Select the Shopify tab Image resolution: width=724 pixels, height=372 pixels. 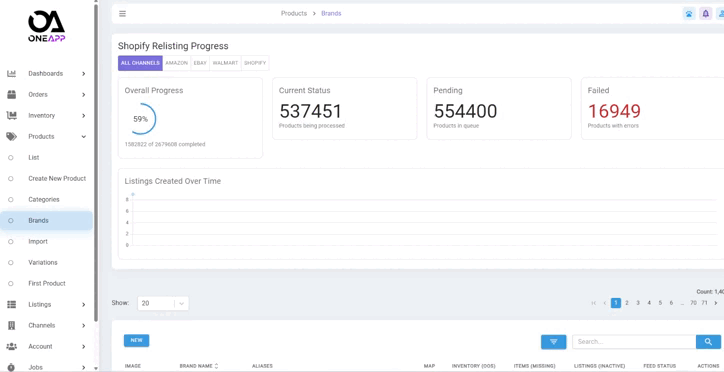(255, 63)
